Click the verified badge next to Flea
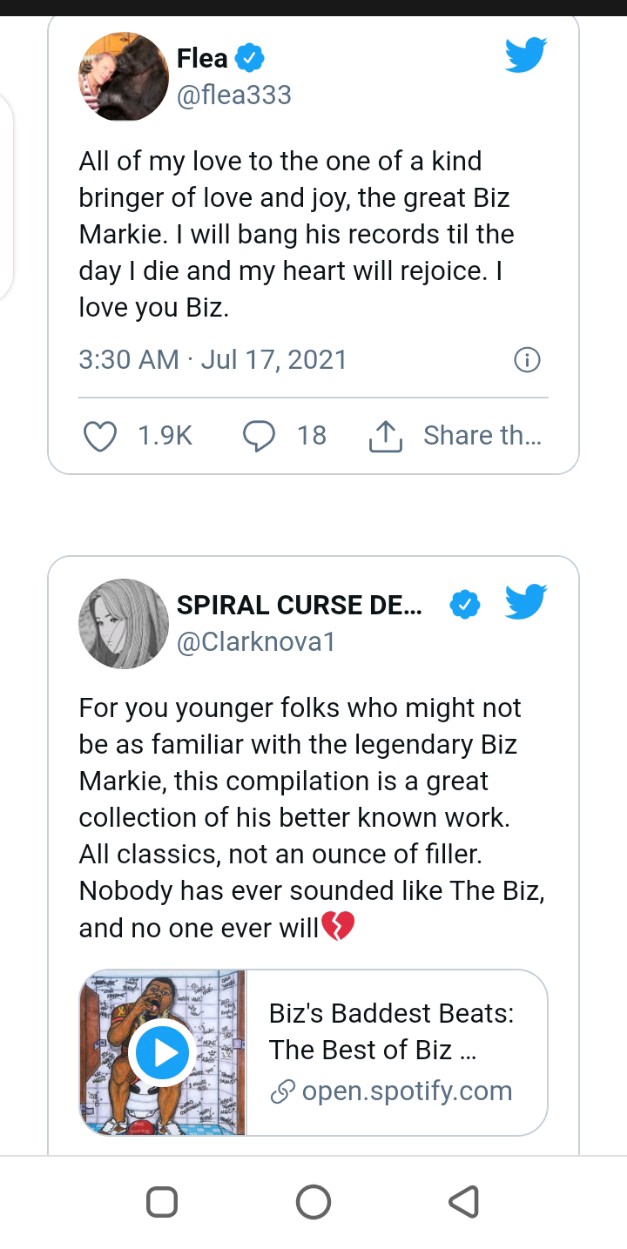This screenshot has height=1249, width=627. (x=249, y=58)
